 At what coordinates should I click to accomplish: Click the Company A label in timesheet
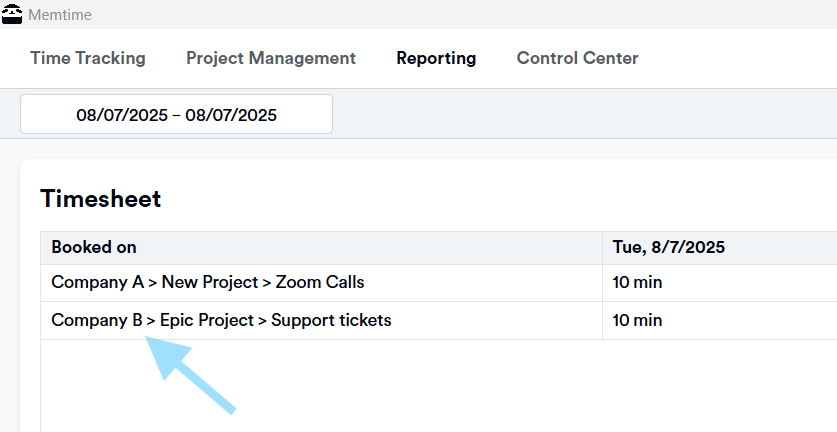tap(98, 282)
